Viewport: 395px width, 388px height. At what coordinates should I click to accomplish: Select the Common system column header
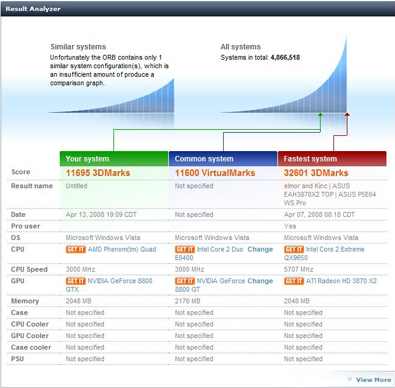click(223, 159)
